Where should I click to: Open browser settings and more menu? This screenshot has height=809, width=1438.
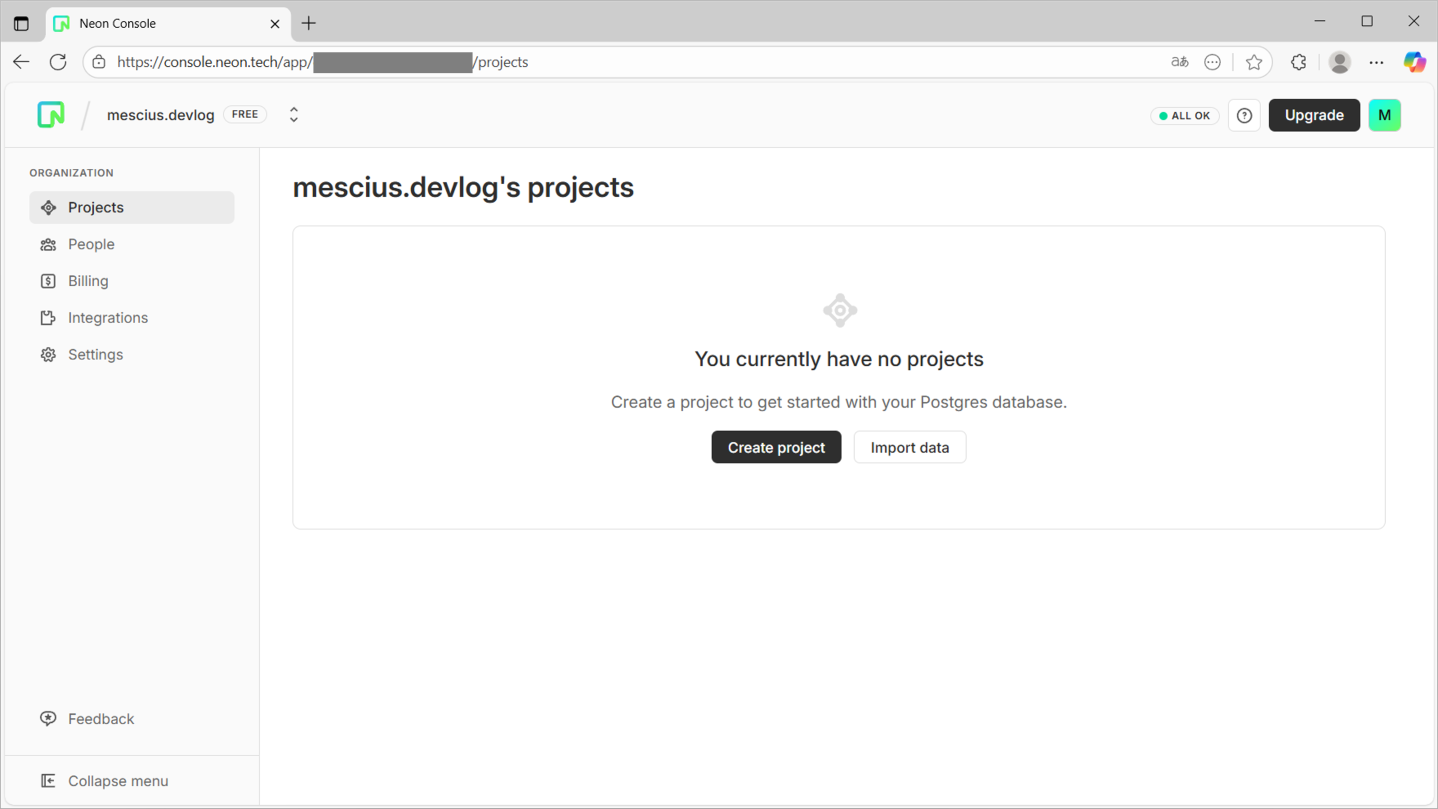tap(1376, 62)
